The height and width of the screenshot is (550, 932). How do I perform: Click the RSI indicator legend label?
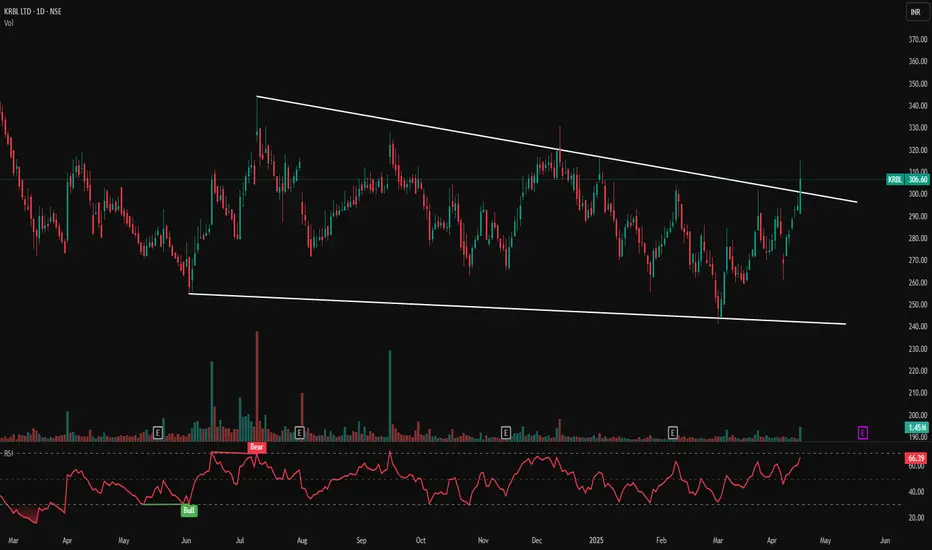[9, 454]
